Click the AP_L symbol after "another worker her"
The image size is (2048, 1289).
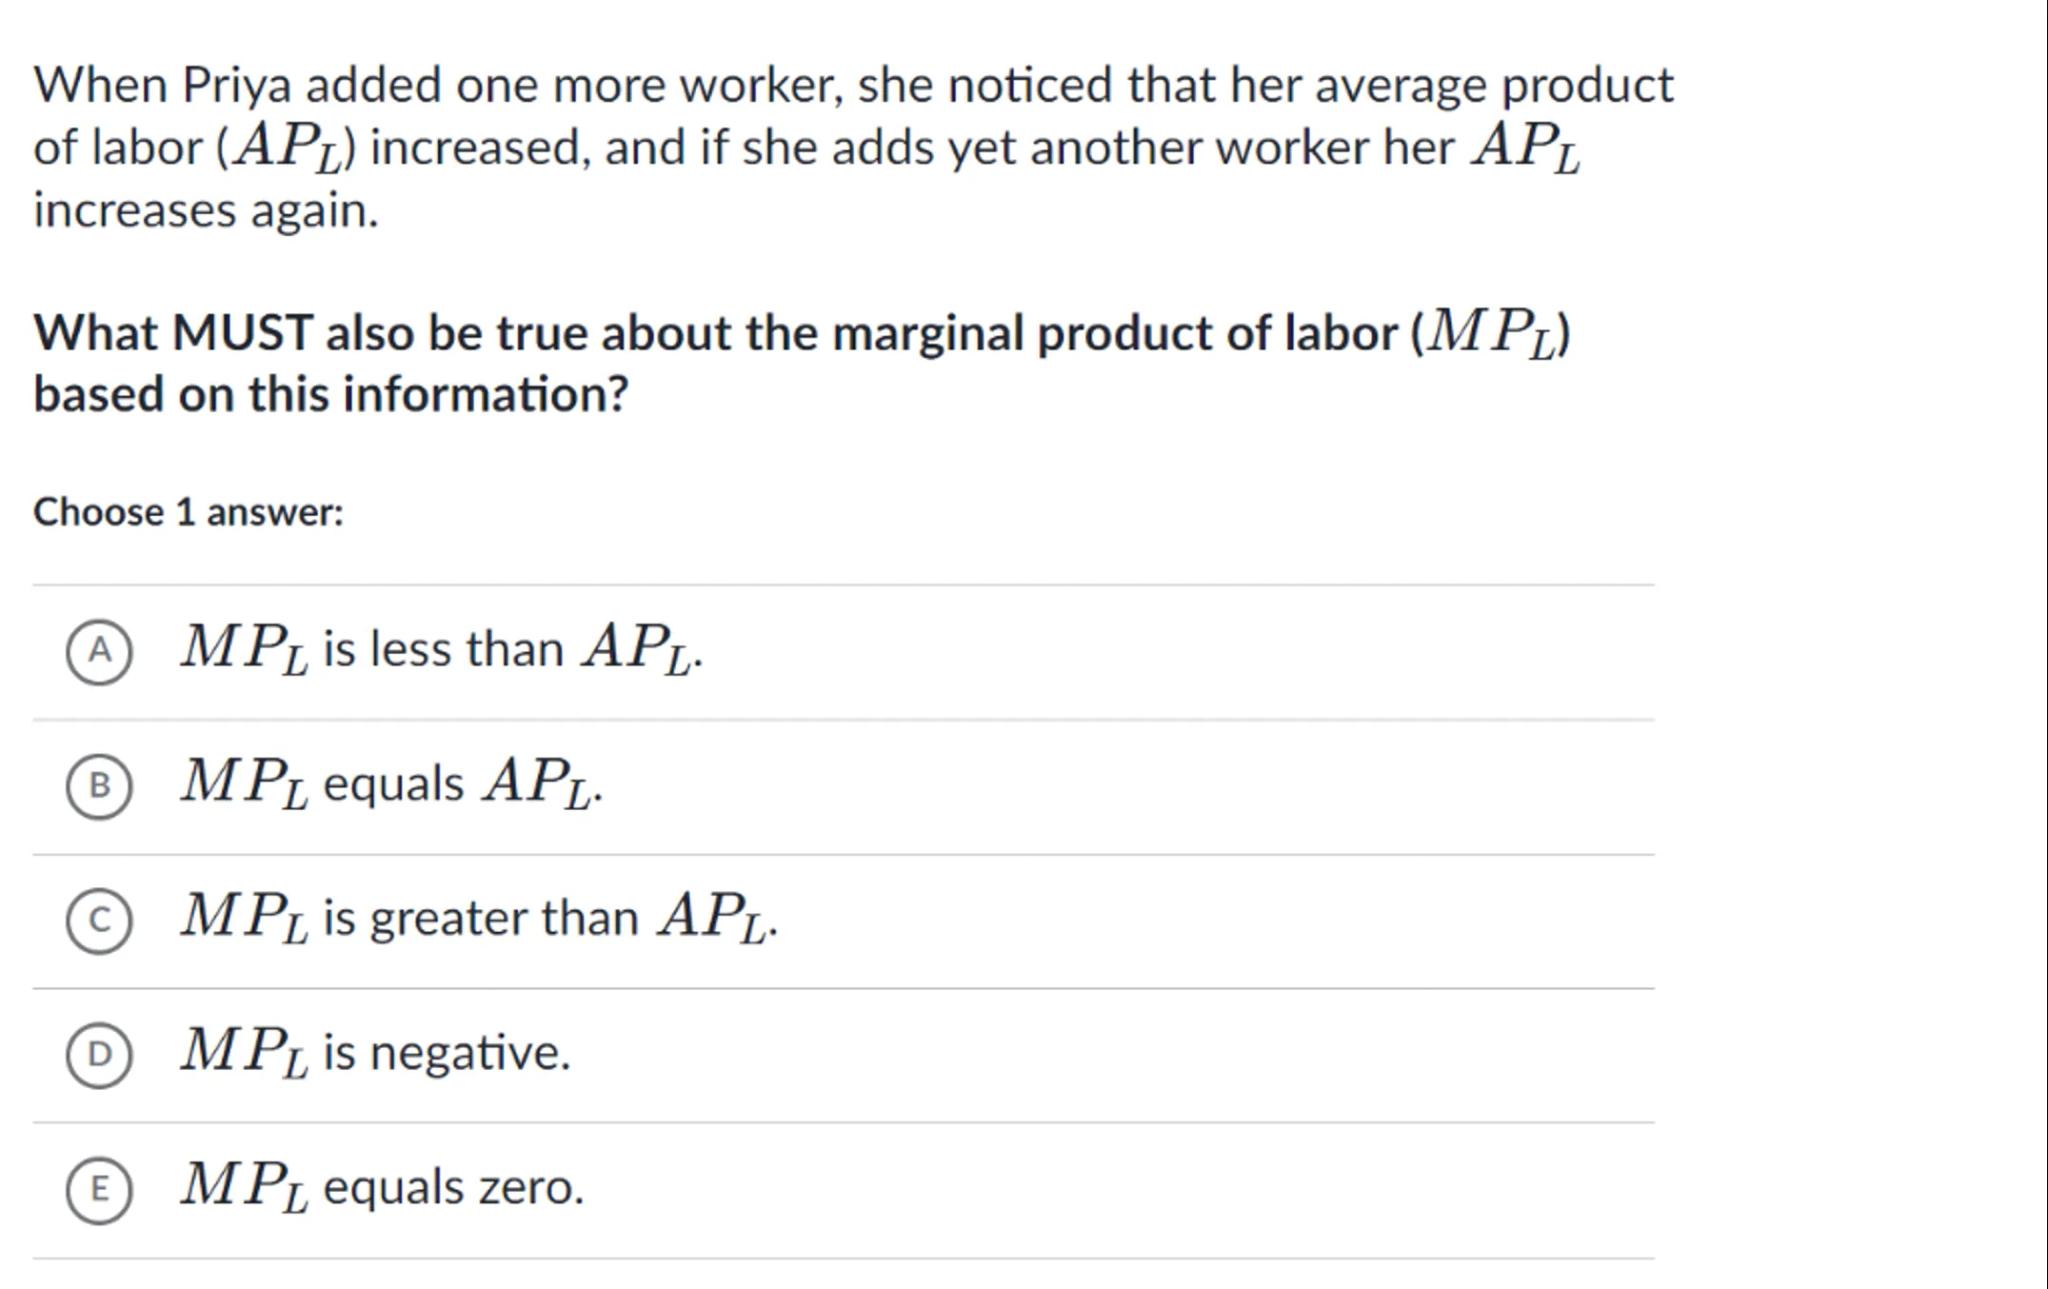(x=1526, y=148)
